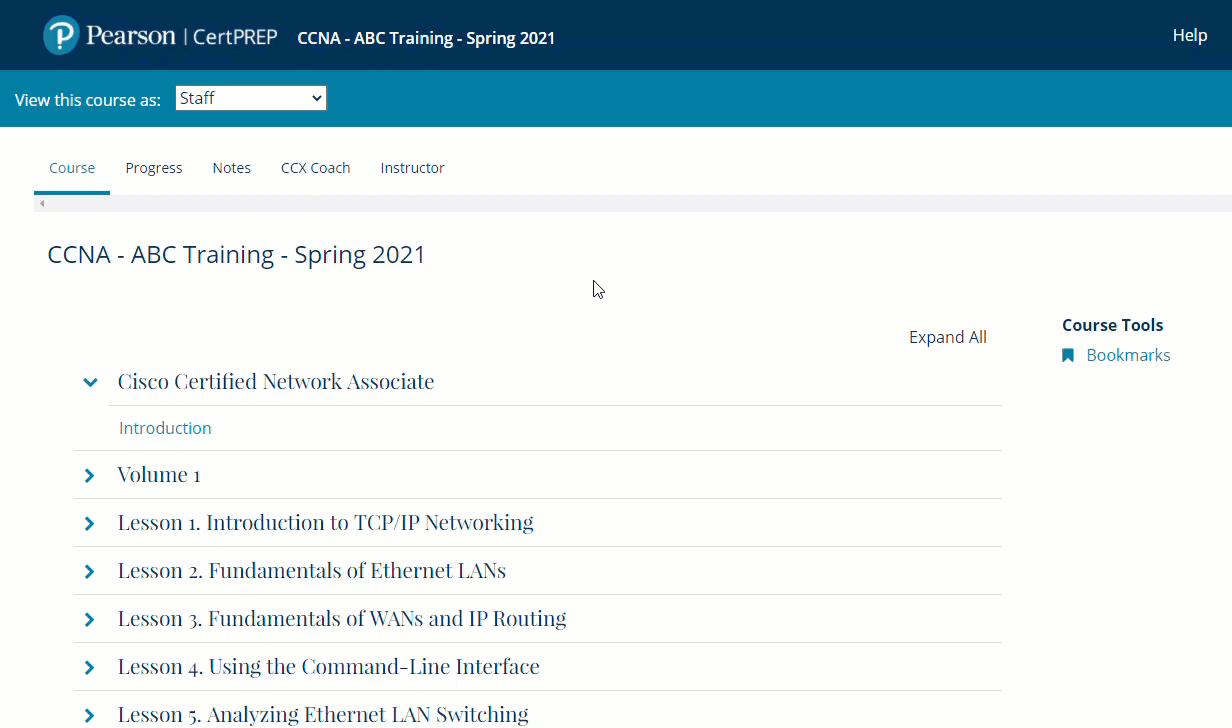
Task: Open the Bookmarks course tool link
Action: tap(1128, 355)
